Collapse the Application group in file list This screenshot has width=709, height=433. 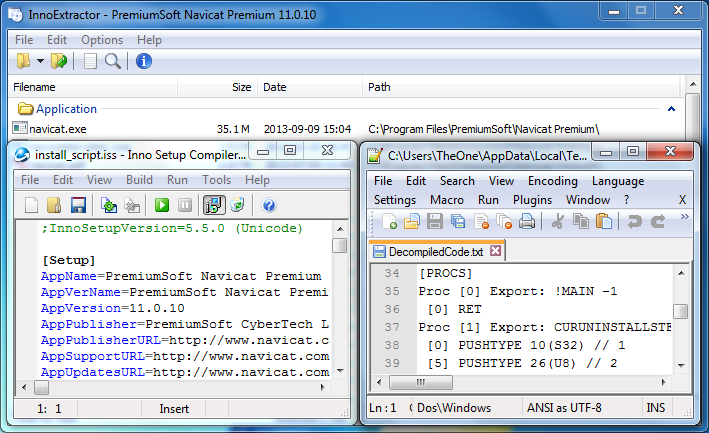tap(671, 109)
